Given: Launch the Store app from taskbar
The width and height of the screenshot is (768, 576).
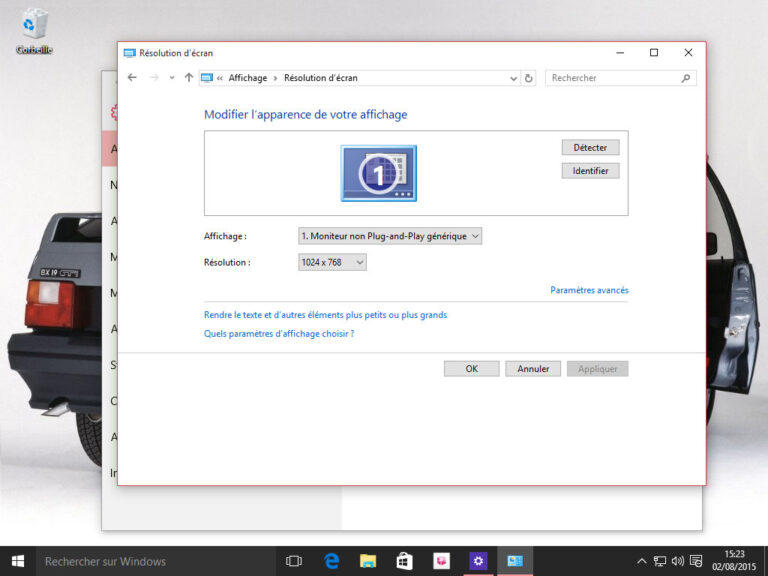Looking at the screenshot, I should tap(404, 561).
